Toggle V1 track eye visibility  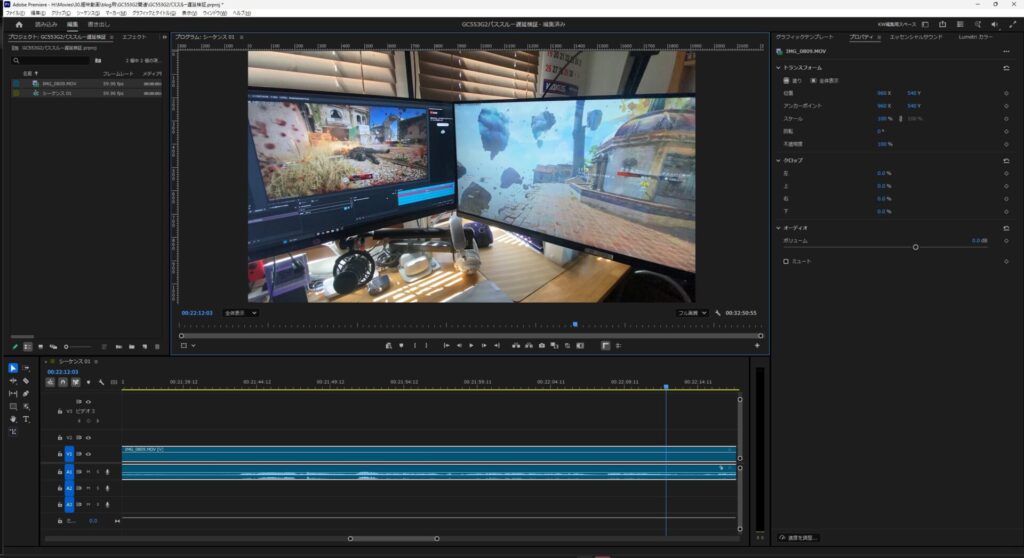88,453
